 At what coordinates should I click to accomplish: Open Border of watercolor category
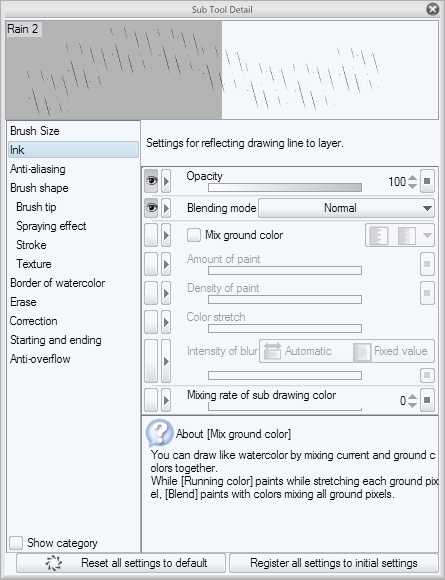[73, 283]
